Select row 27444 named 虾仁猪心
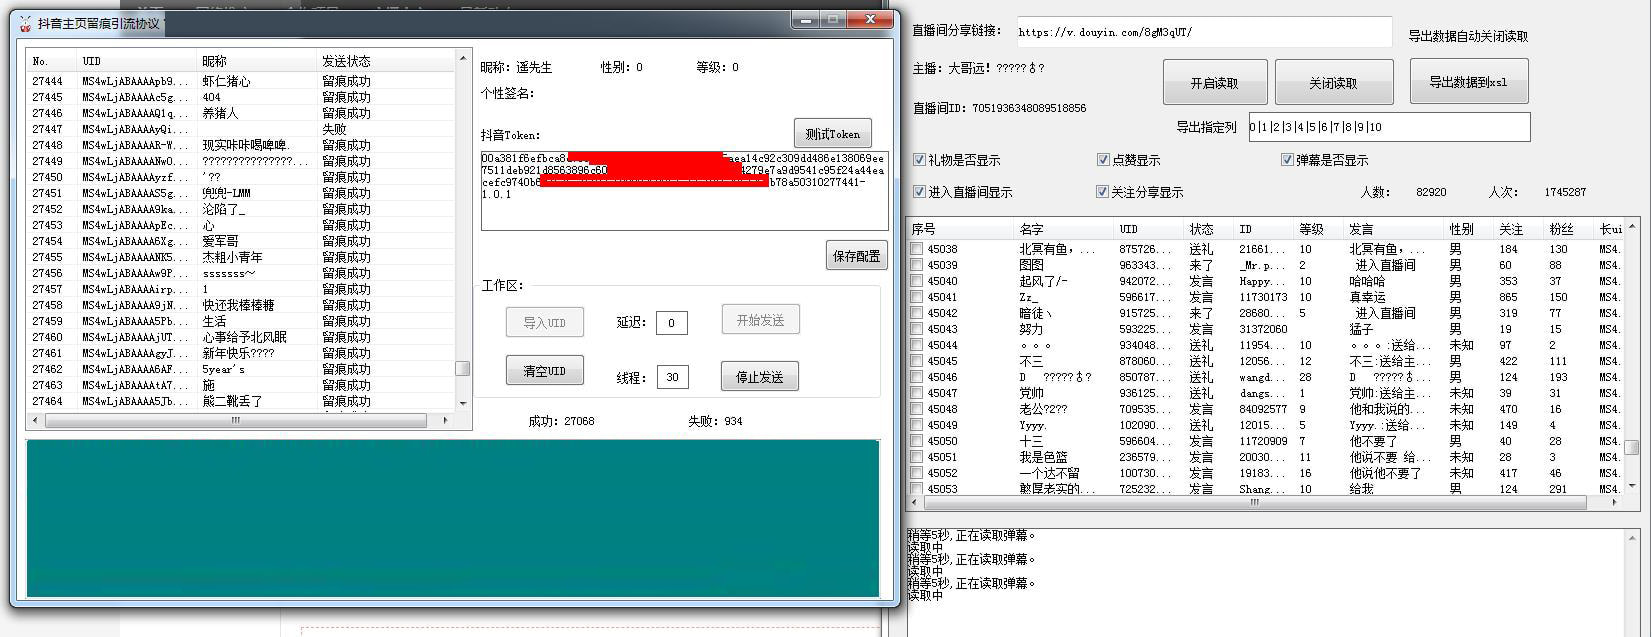Screen dimensions: 1652x637 coord(241,81)
